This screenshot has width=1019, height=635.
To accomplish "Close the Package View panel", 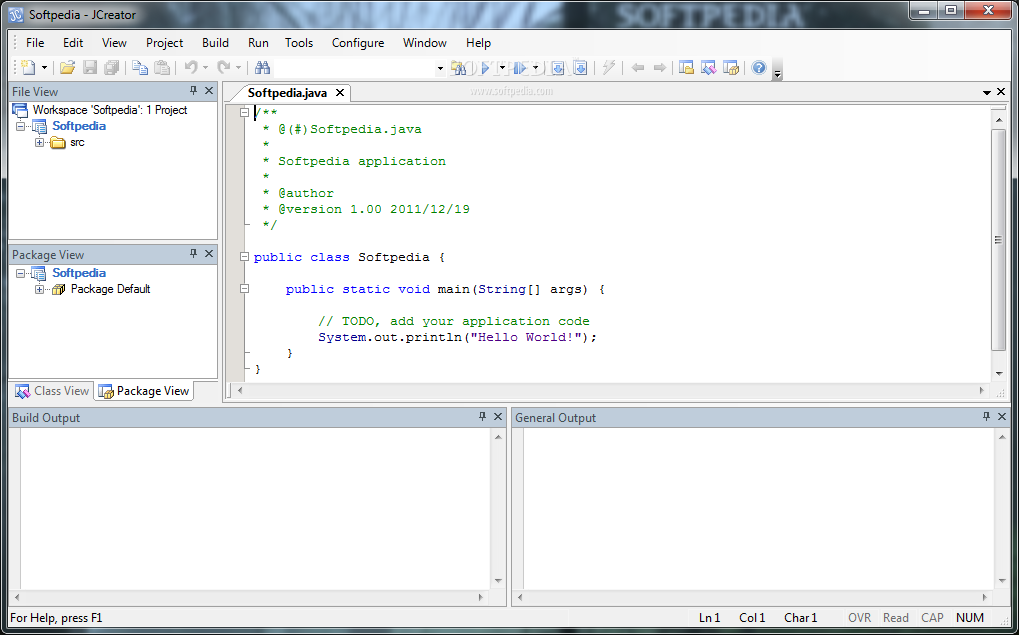I will click(x=209, y=253).
